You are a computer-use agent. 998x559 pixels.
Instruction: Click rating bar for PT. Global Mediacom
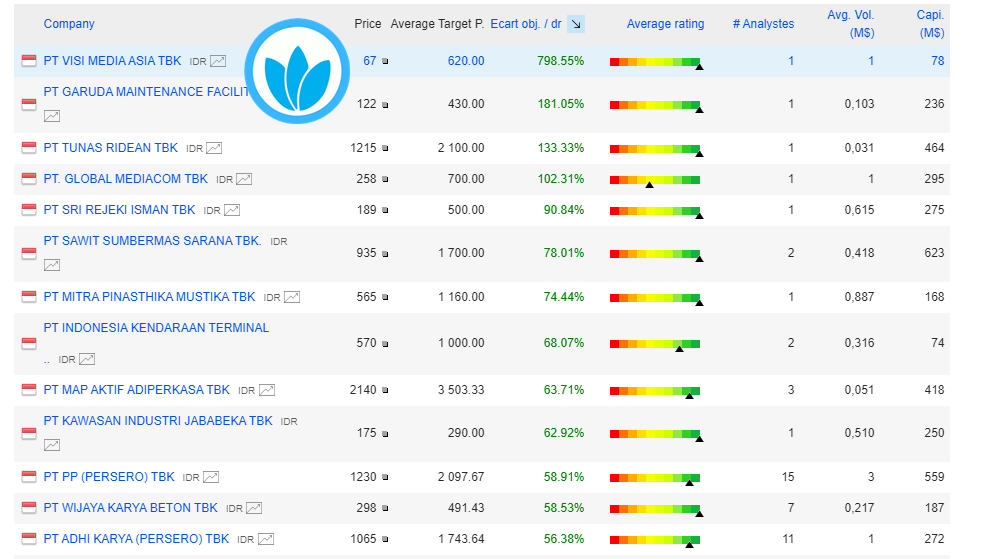(x=654, y=180)
